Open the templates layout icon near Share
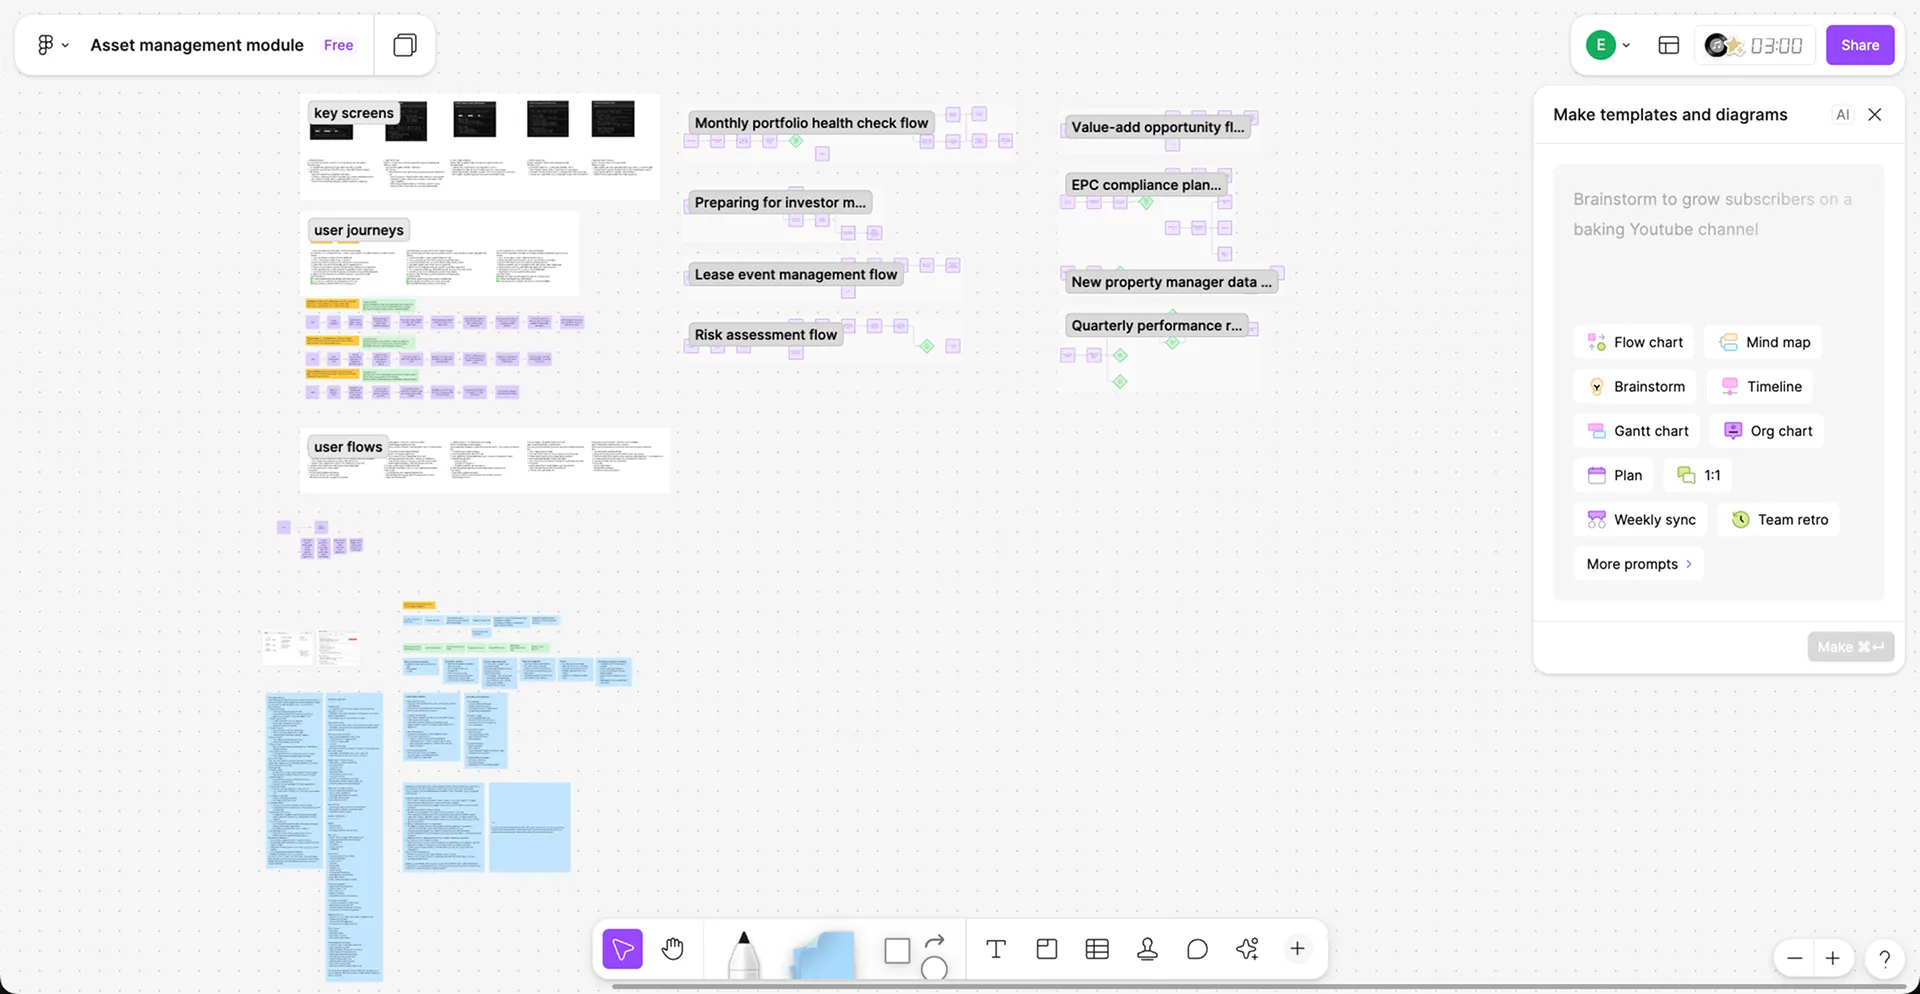This screenshot has width=1920, height=994. 1667,45
